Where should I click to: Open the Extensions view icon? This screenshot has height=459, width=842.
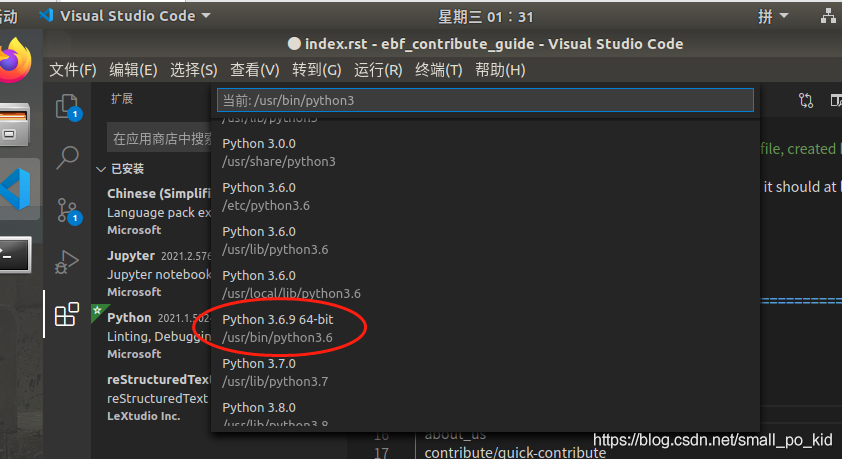[67, 314]
